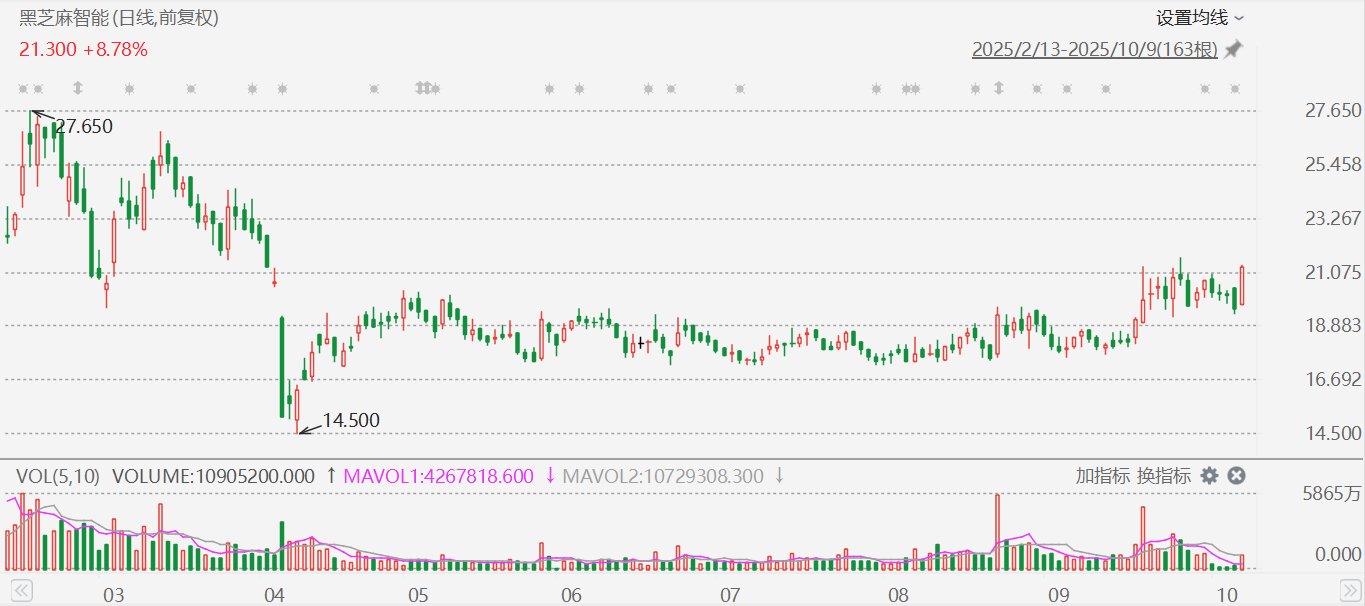
Task: Close the VOL indicator panel
Action: click(x=1236, y=476)
